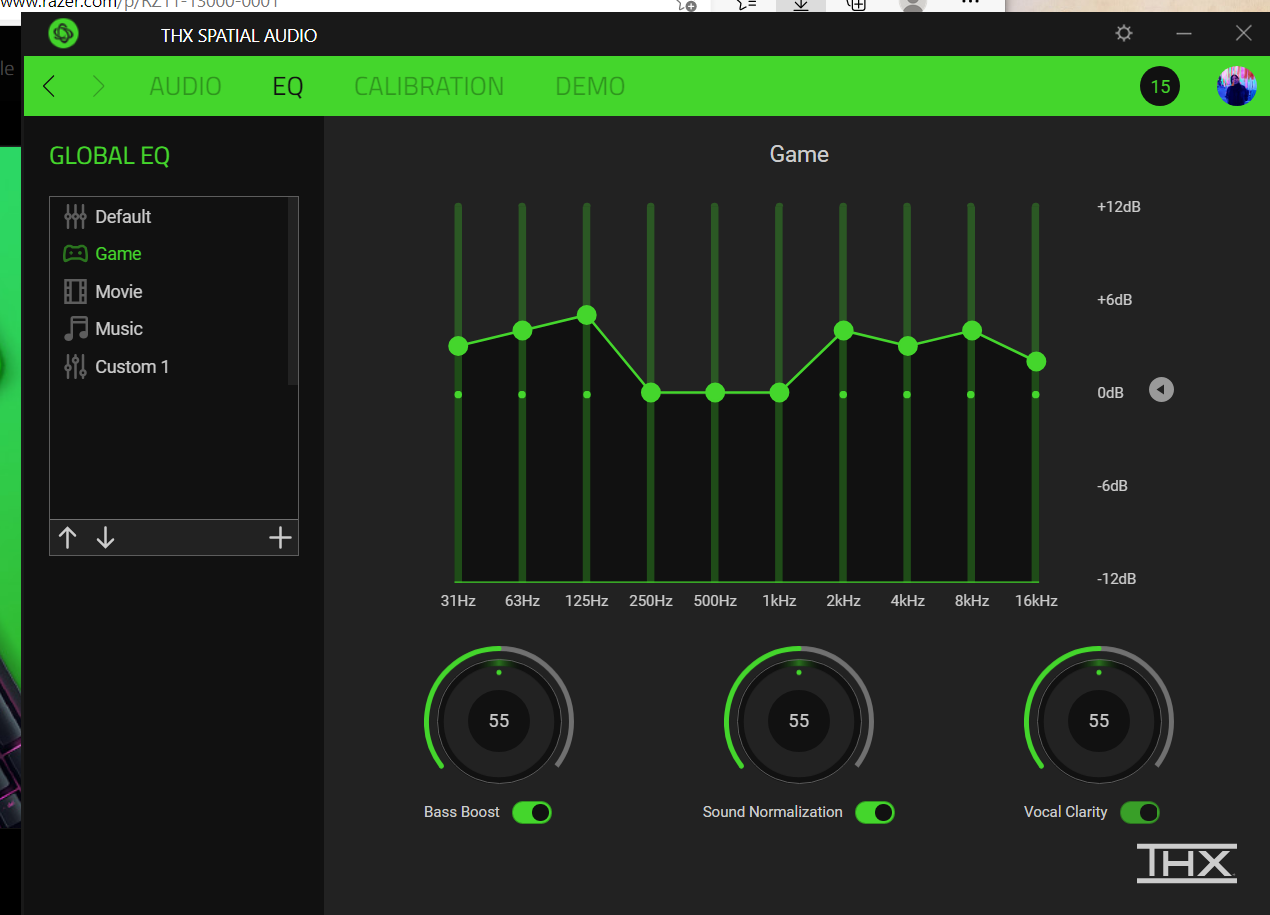This screenshot has width=1270, height=915.
Task: Click the Sound Normalization level knob
Action: pyautogui.click(x=799, y=720)
